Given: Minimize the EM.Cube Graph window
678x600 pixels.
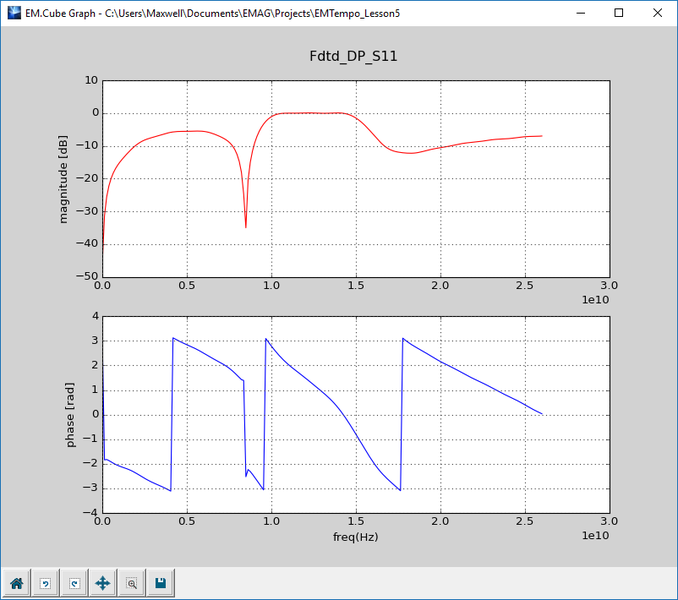Looking at the screenshot, I should [x=574, y=12].
